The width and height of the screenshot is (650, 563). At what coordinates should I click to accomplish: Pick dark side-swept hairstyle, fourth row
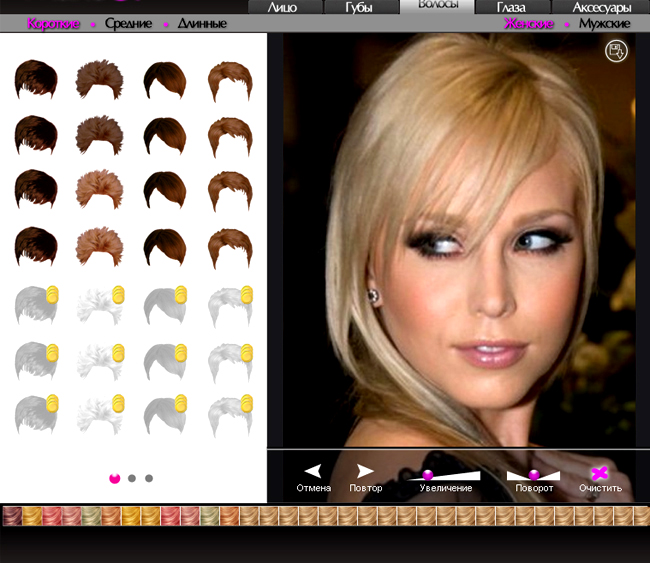[36, 246]
